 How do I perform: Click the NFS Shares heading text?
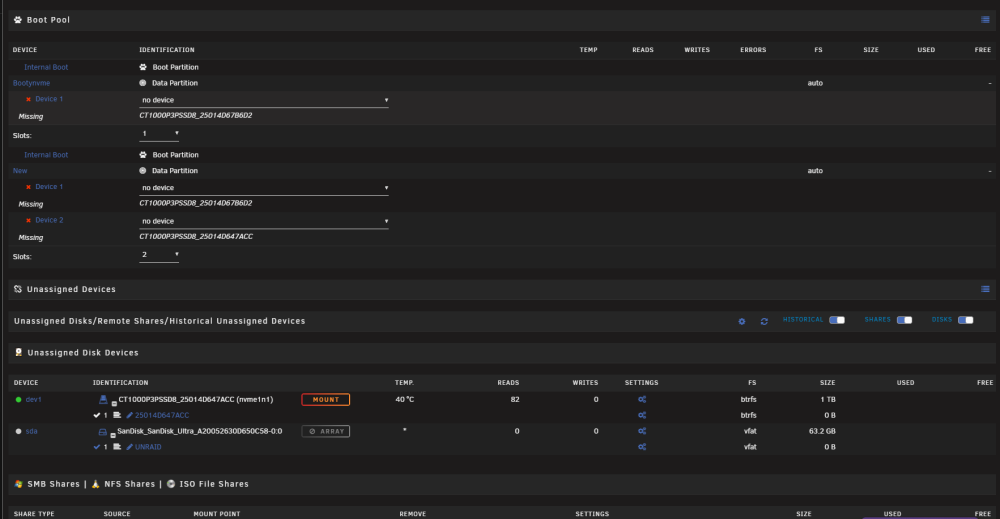(129, 484)
